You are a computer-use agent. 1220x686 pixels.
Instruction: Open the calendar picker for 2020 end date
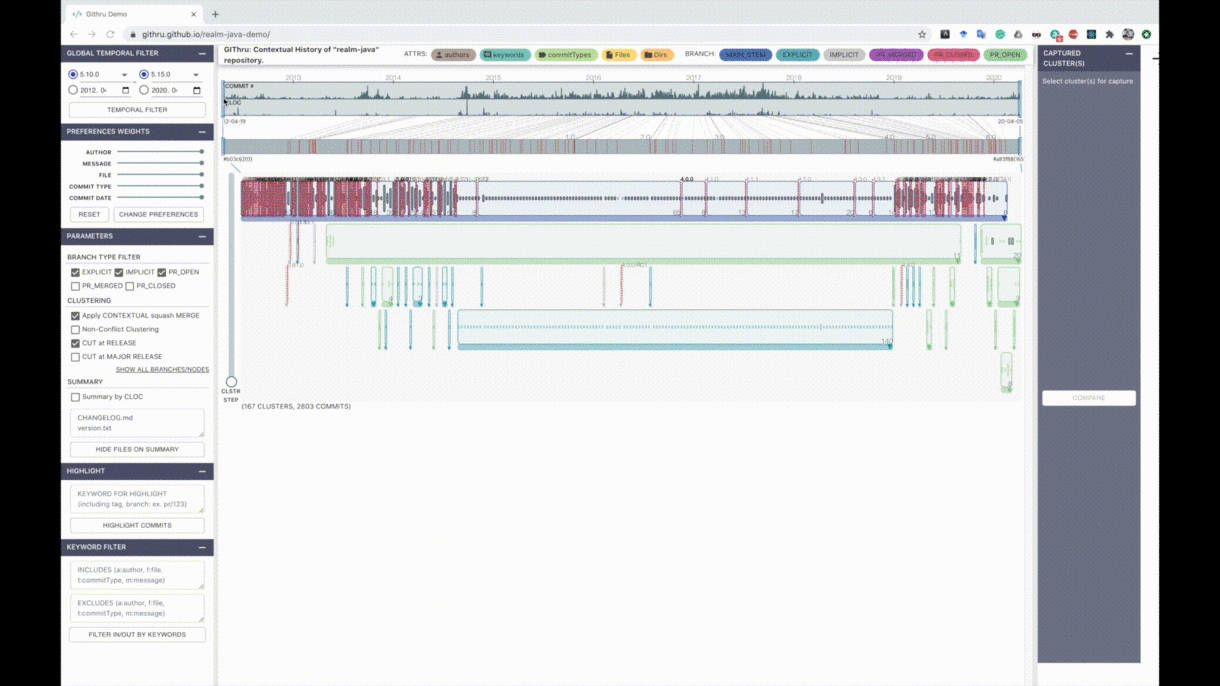coord(196,90)
